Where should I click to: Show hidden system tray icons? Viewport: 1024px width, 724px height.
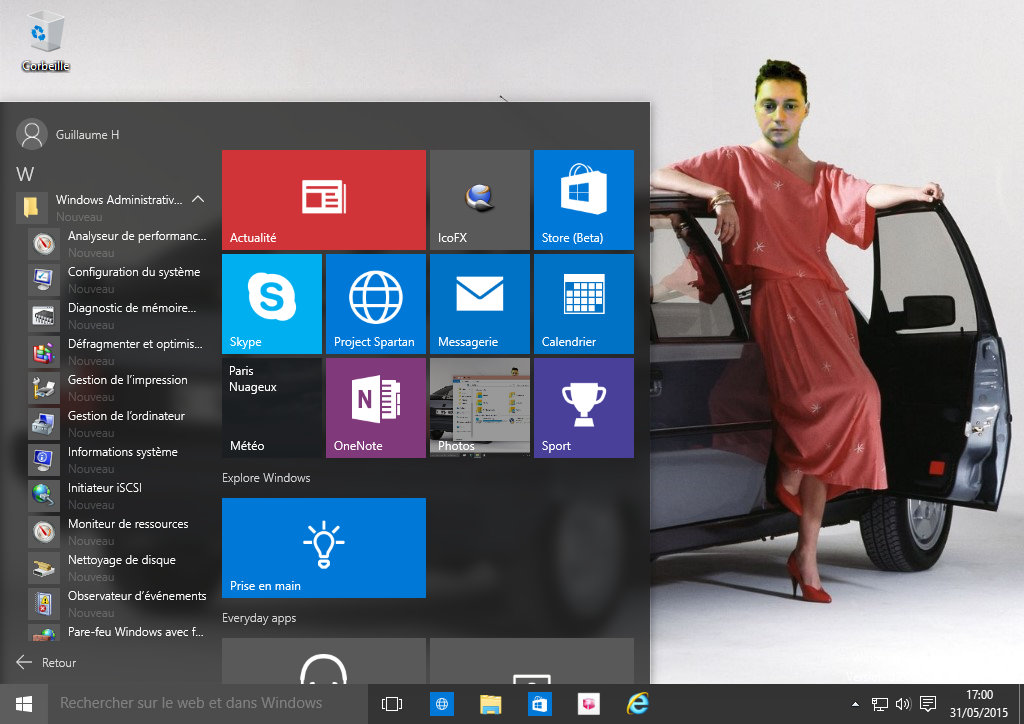click(856, 704)
